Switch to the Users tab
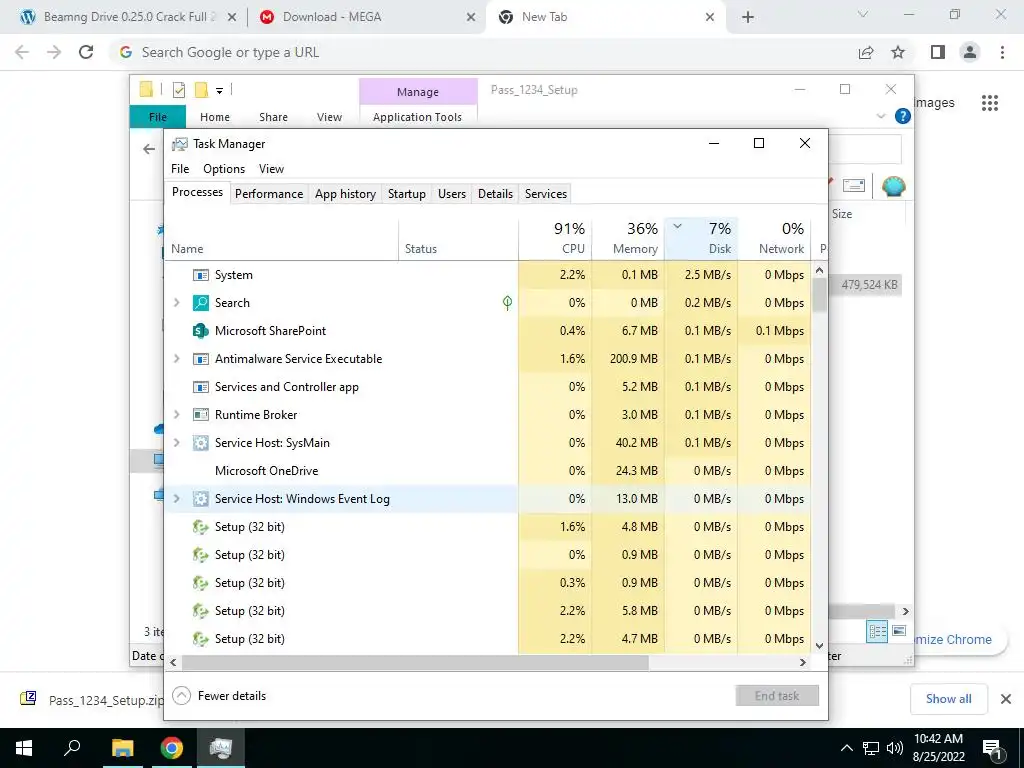 pyautogui.click(x=452, y=194)
